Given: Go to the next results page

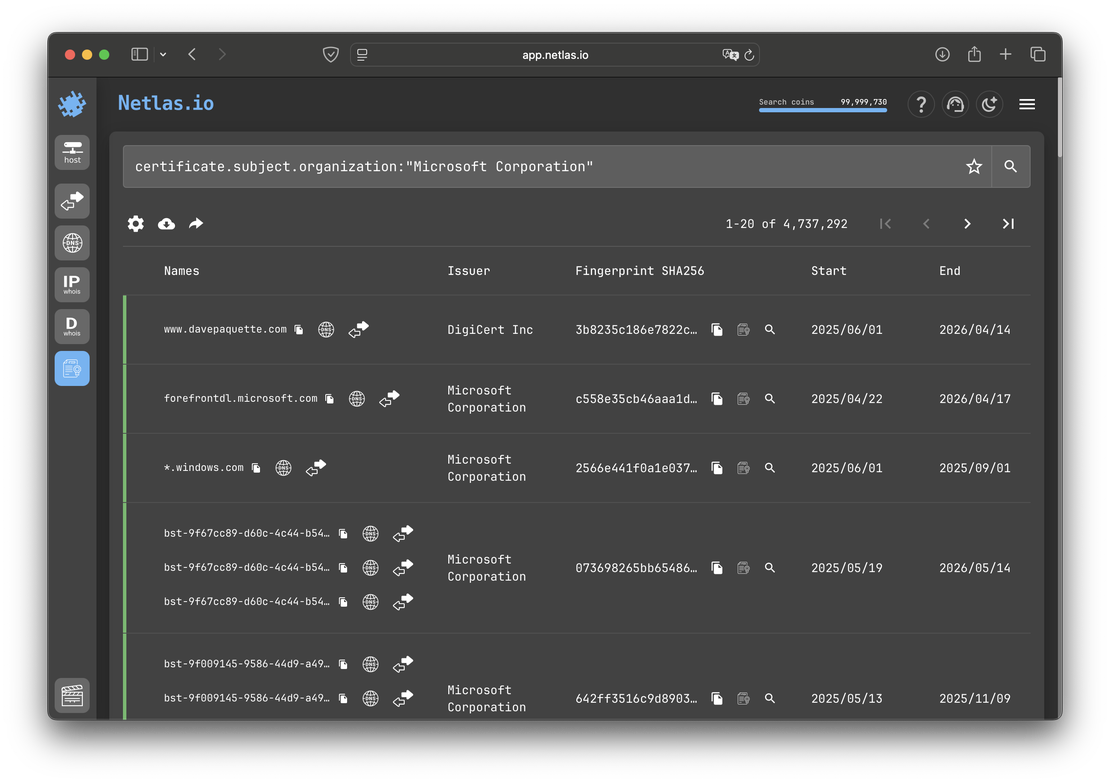Looking at the screenshot, I should click(x=967, y=224).
